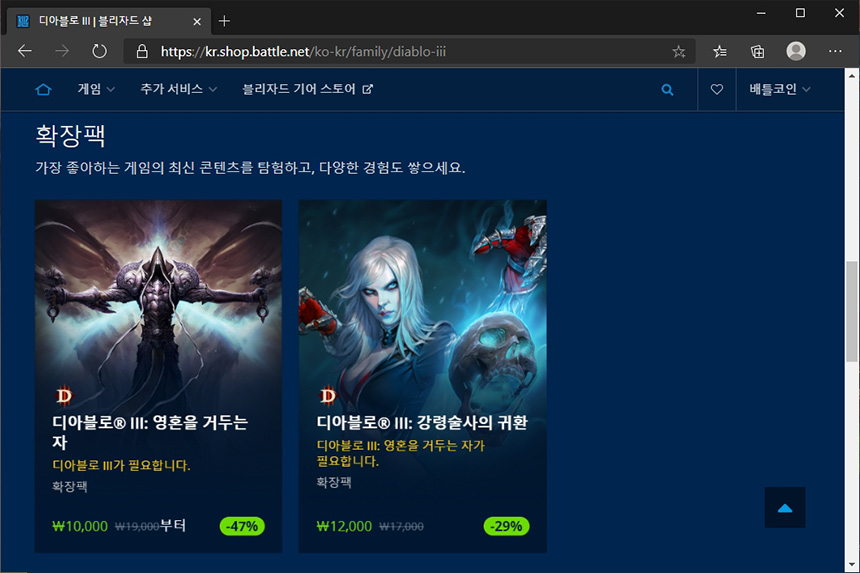Image resolution: width=860 pixels, height=573 pixels.
Task: Click the browser back arrow
Action: [x=25, y=52]
